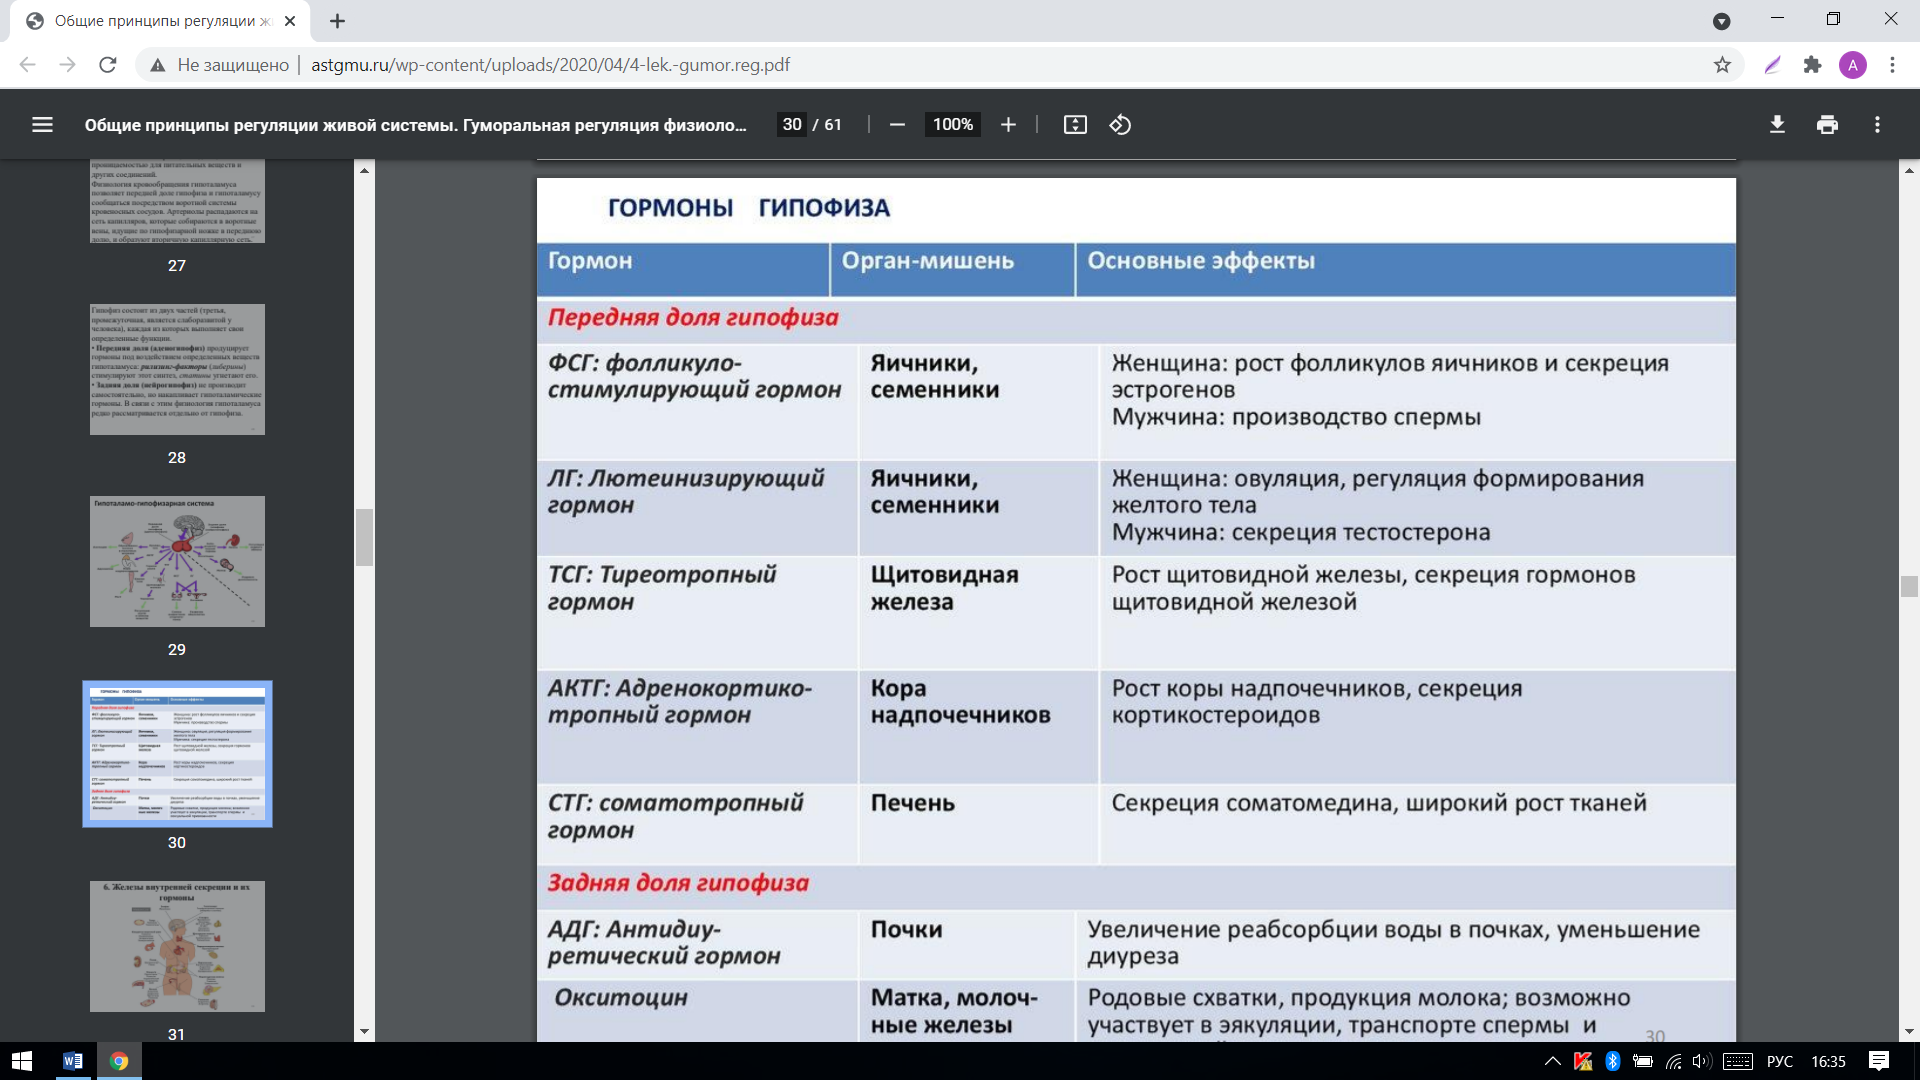The height and width of the screenshot is (1080, 1920).
Task: Open the Extensions puzzle icon
Action: coord(1812,65)
